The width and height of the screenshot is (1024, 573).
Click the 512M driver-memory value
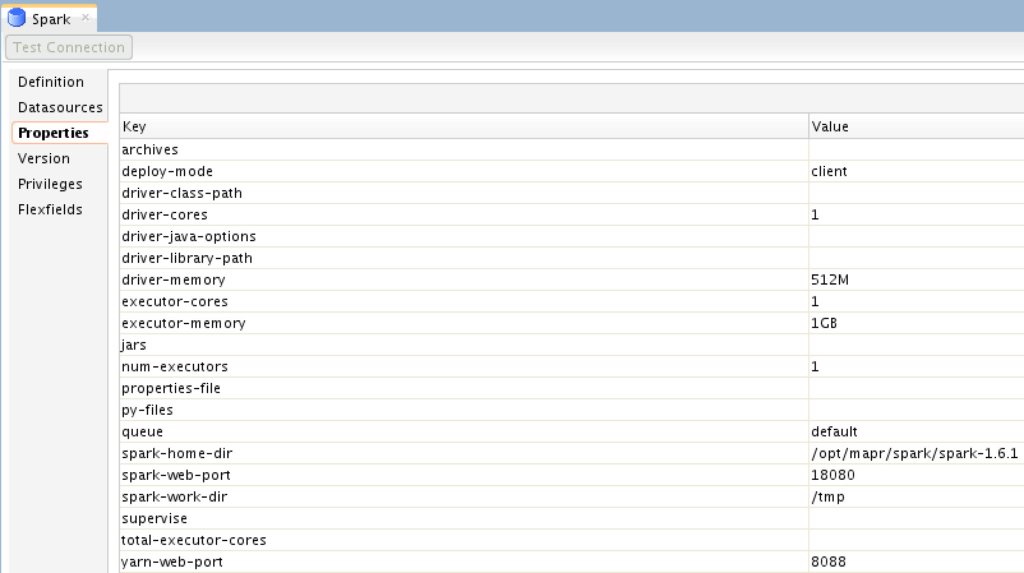pos(830,280)
